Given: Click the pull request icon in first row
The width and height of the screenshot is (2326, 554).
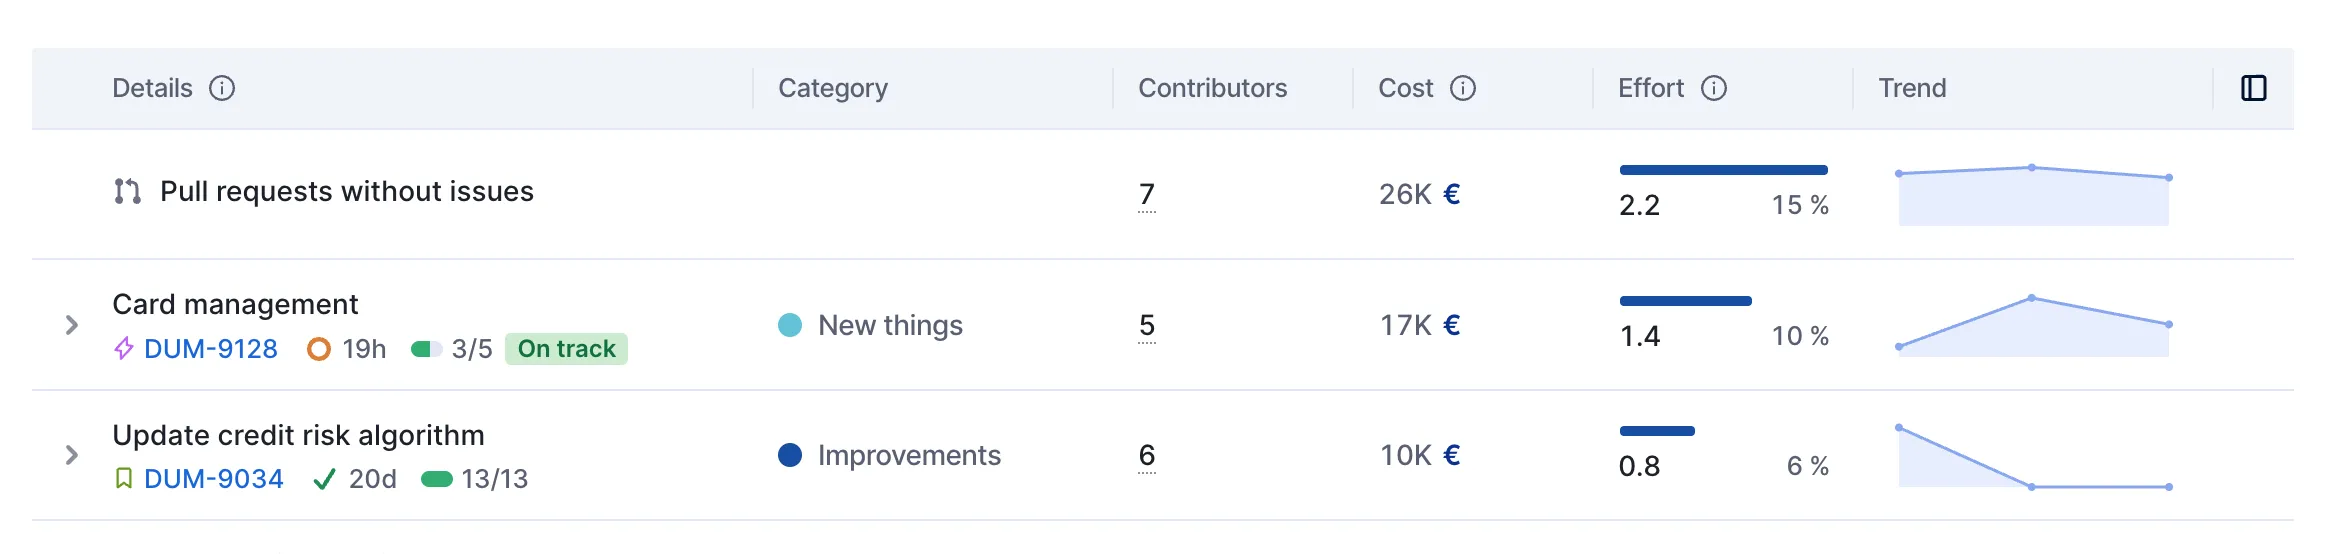Looking at the screenshot, I should coord(127,191).
